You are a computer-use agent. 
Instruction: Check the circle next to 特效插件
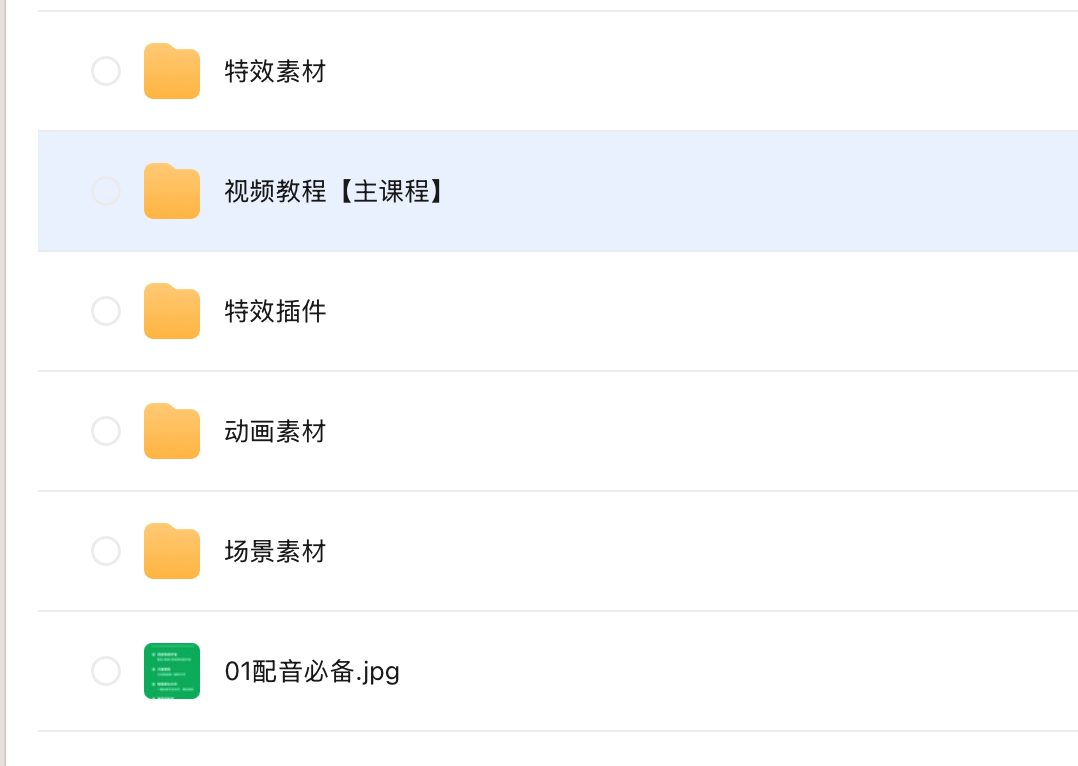pos(106,311)
